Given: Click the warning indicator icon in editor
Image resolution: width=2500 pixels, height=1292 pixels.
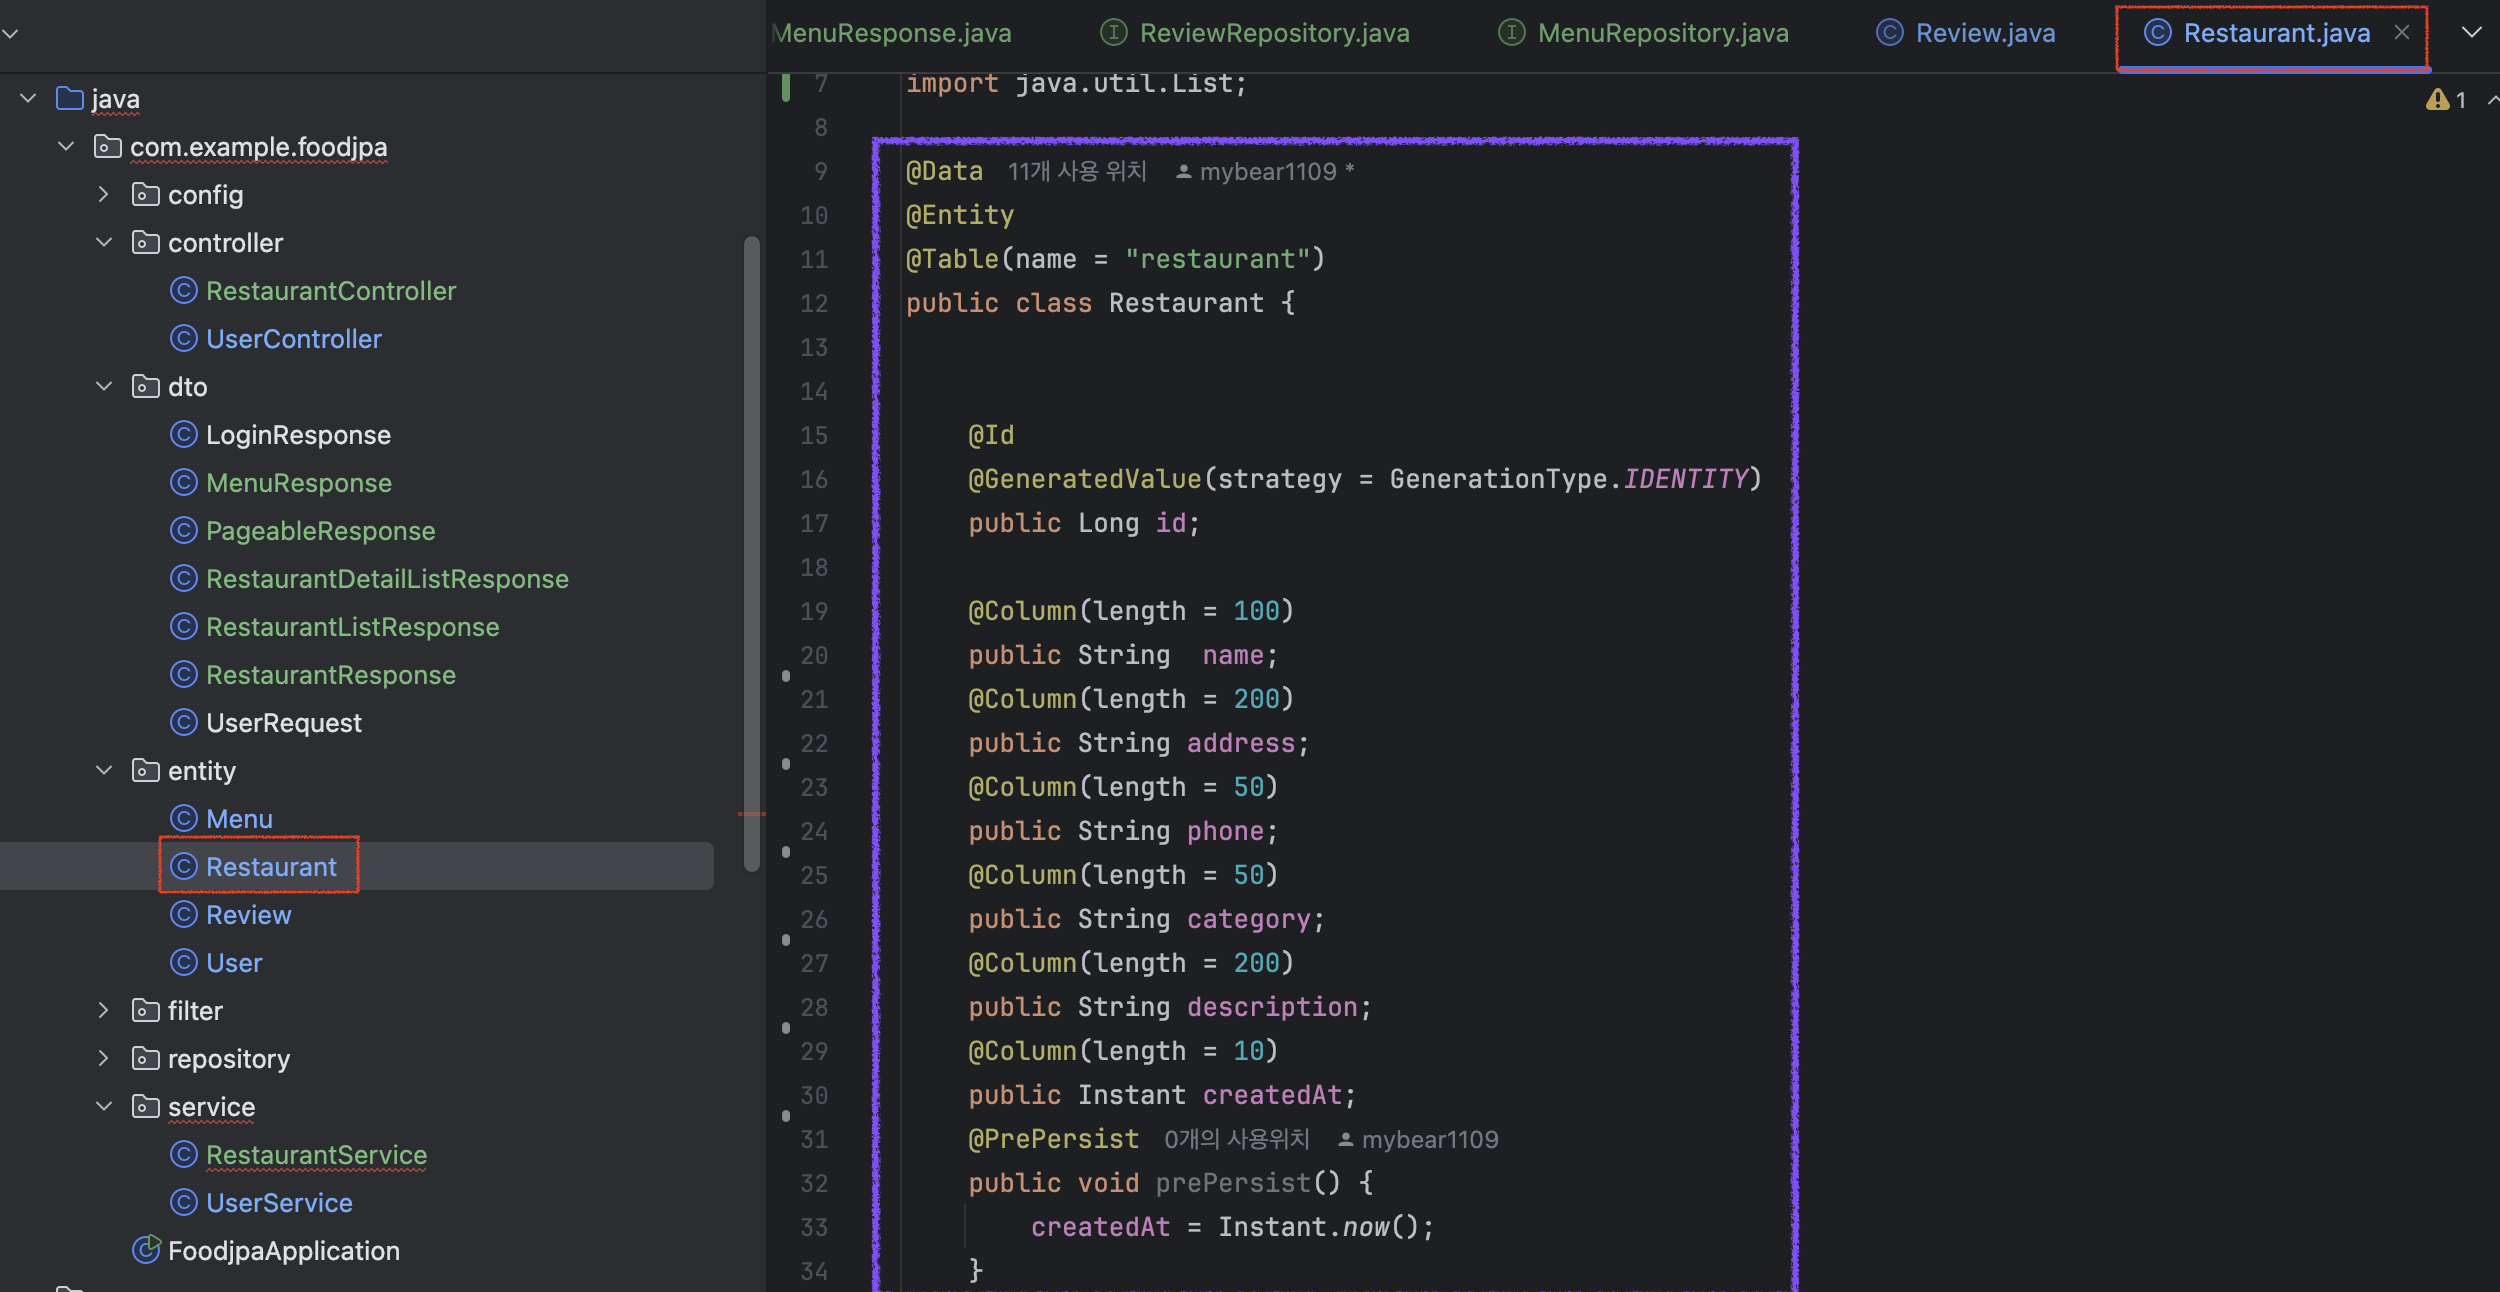Looking at the screenshot, I should coord(2437,100).
